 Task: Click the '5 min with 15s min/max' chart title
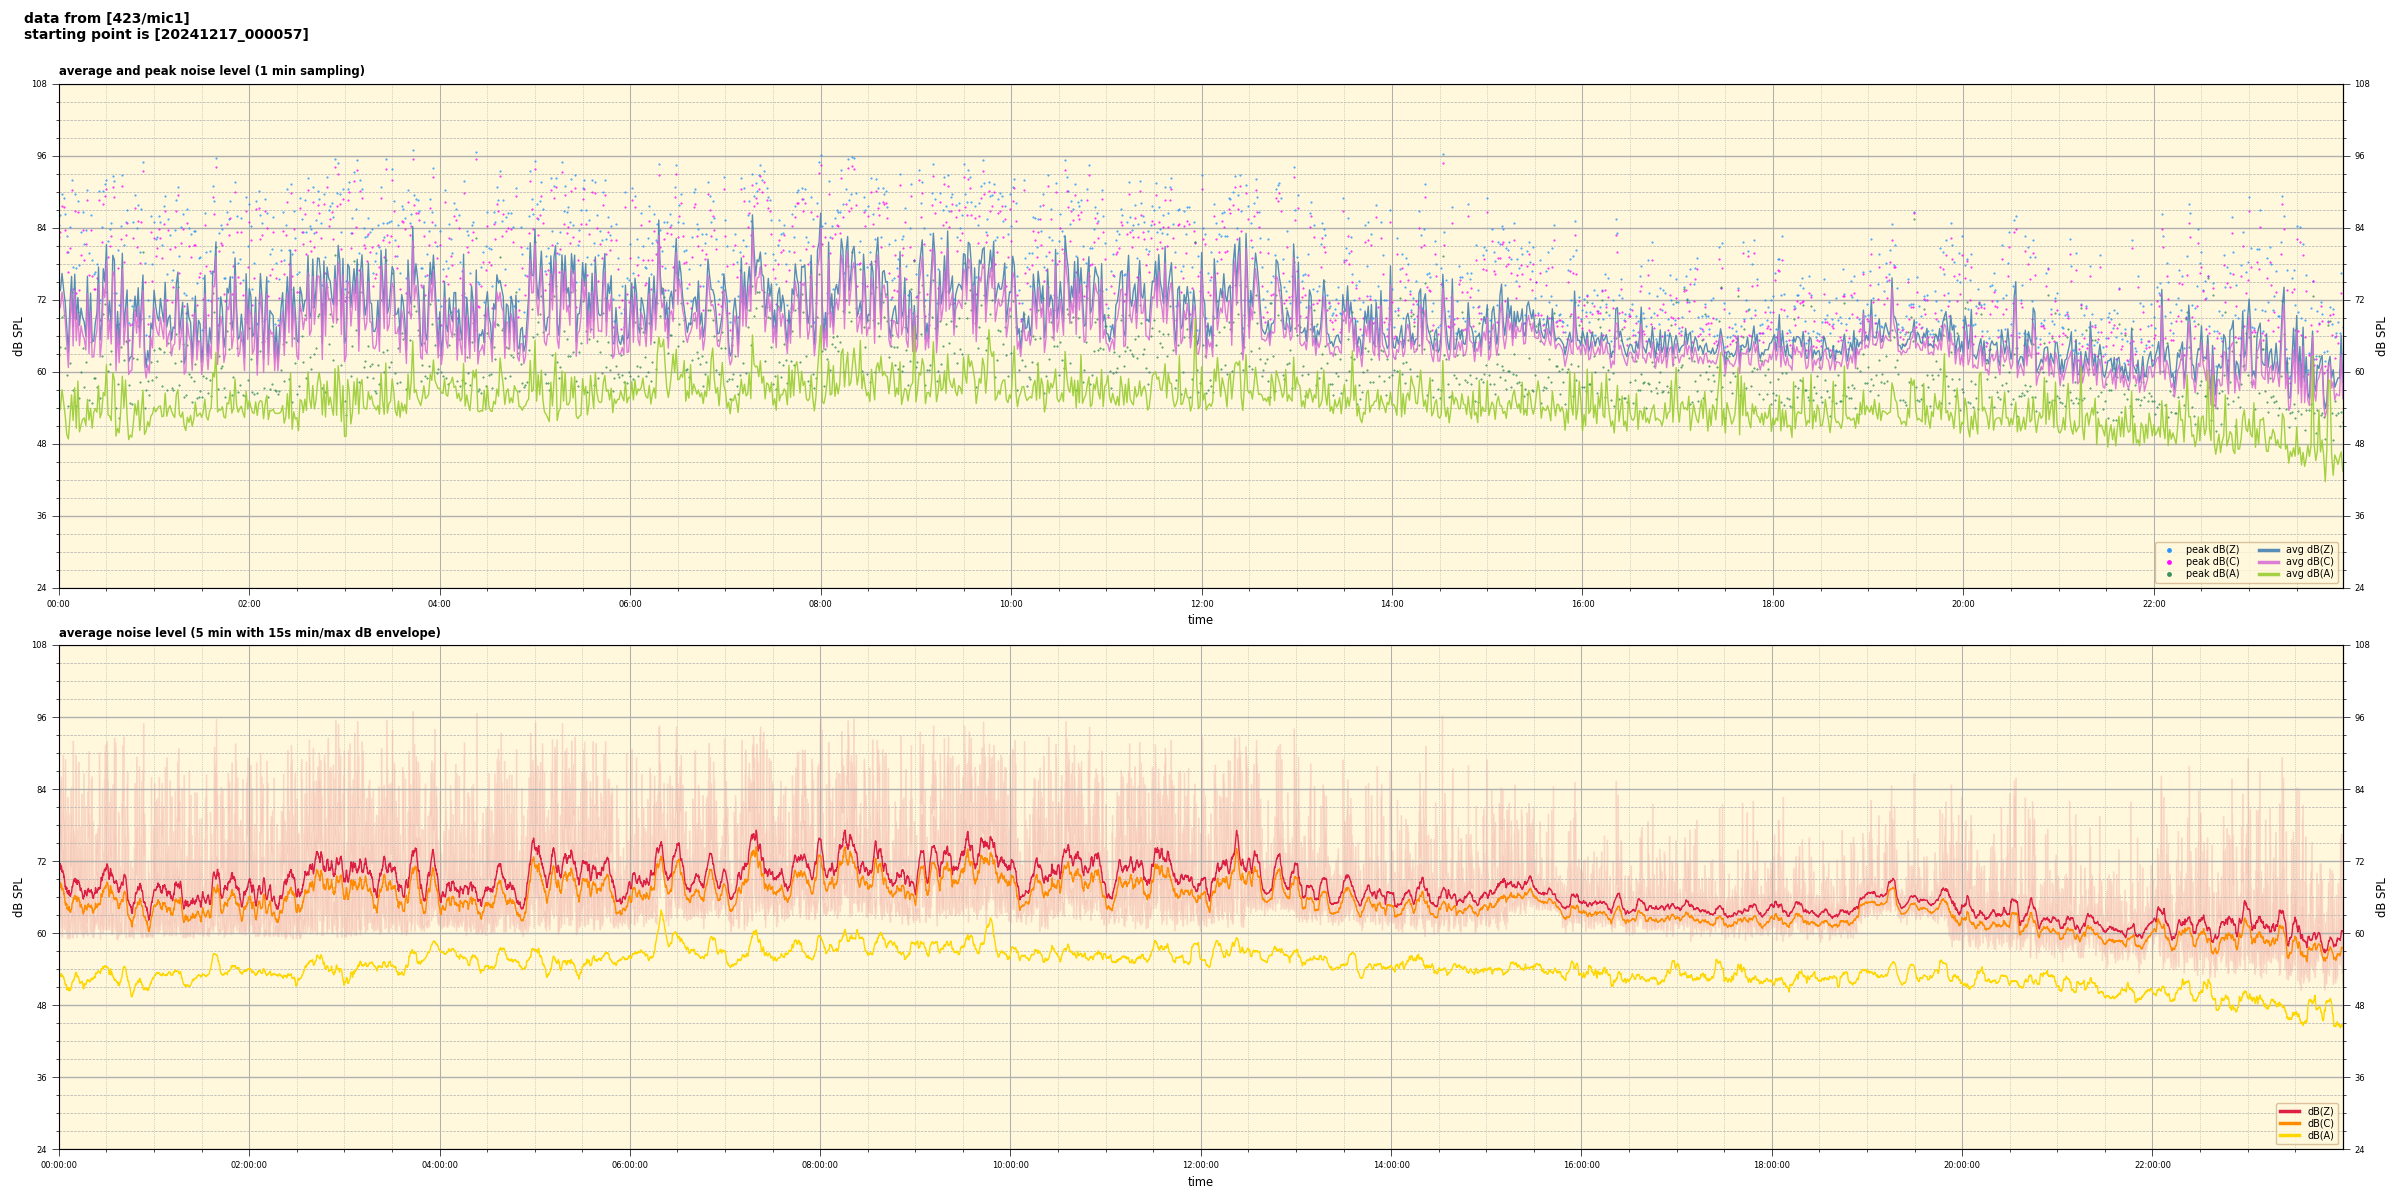[249, 633]
